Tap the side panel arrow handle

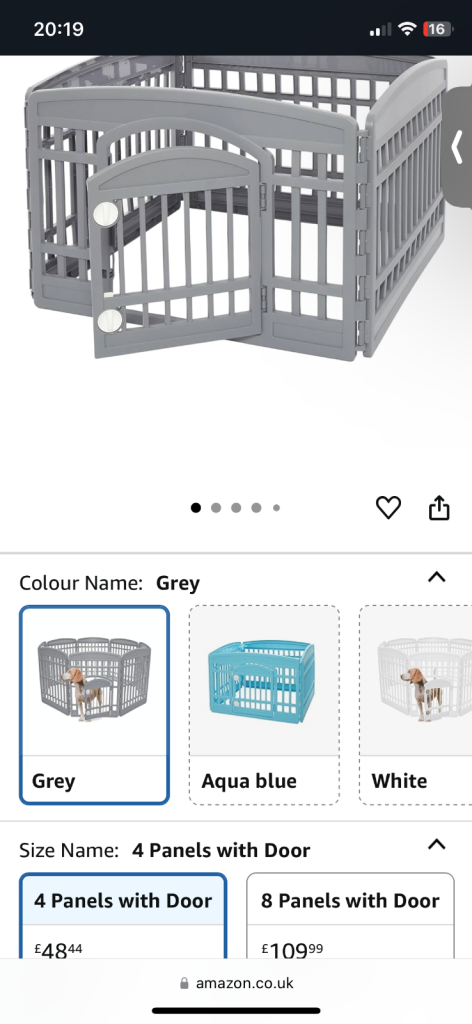(457, 148)
